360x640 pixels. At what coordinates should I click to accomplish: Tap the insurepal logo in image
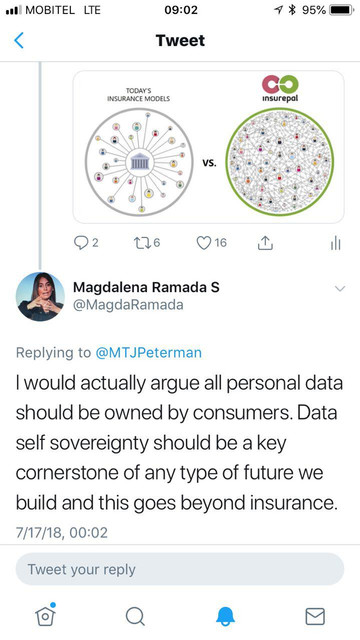(x=280, y=89)
